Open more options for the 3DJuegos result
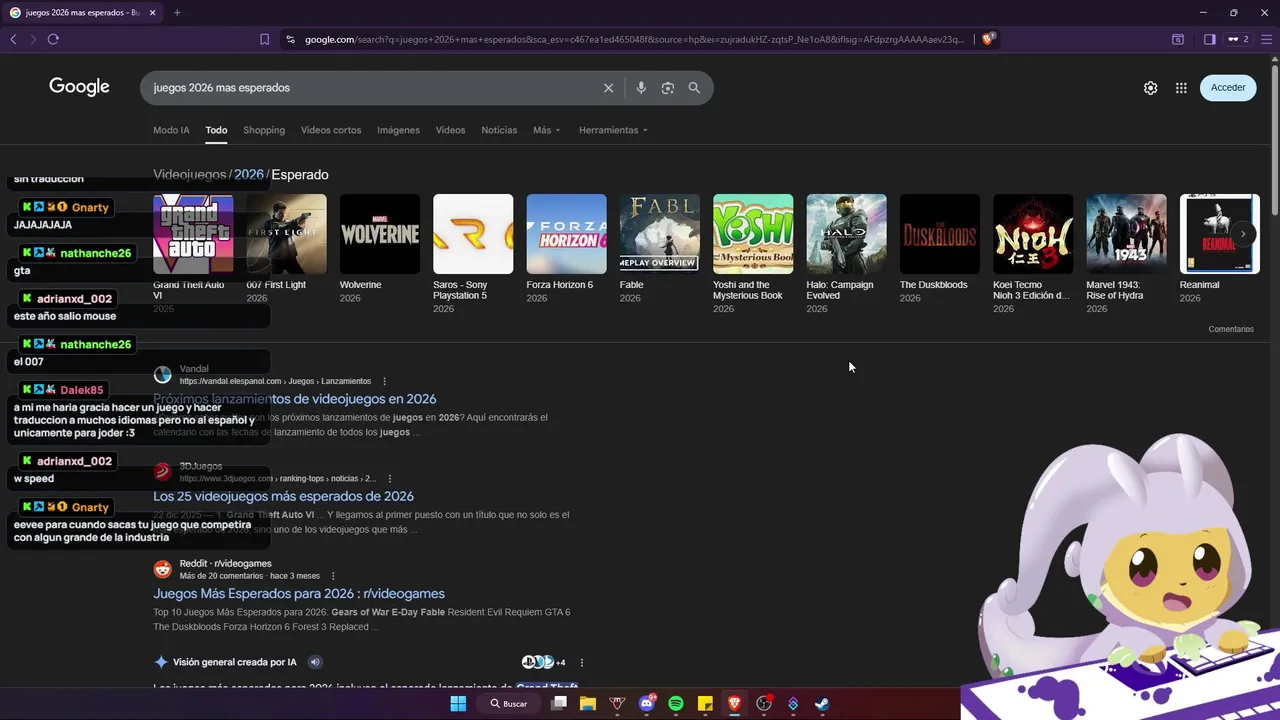The width and height of the screenshot is (1280, 720). click(x=389, y=479)
